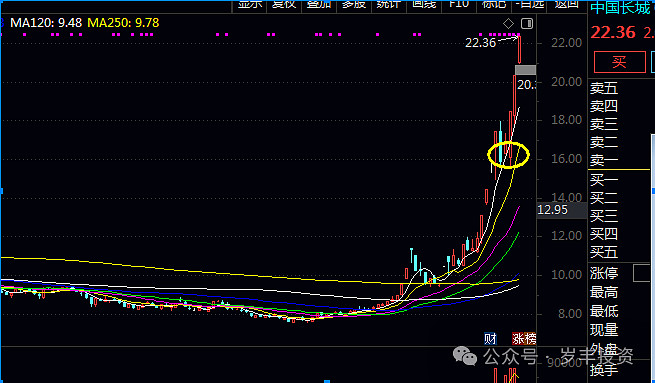Image resolution: width=655 pixels, height=383 pixels.
Task: Click the red 买 buy button
Action: point(619,62)
